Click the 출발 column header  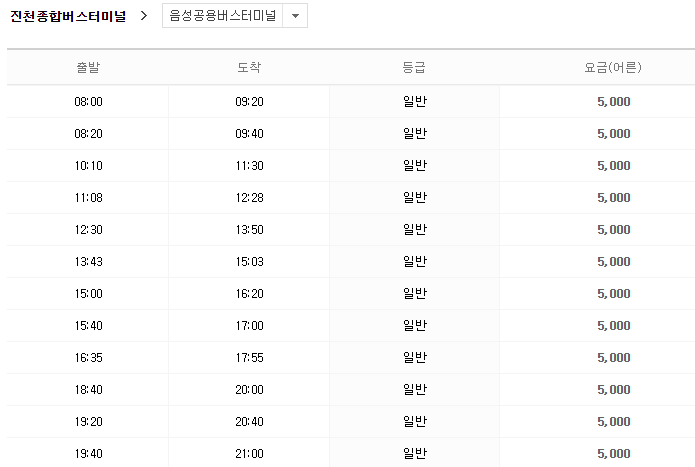[88, 67]
